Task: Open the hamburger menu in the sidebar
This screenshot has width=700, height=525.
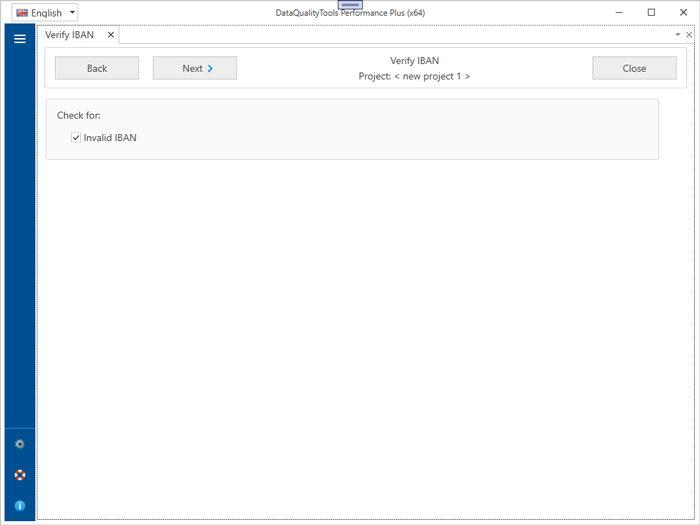Action: [x=19, y=39]
